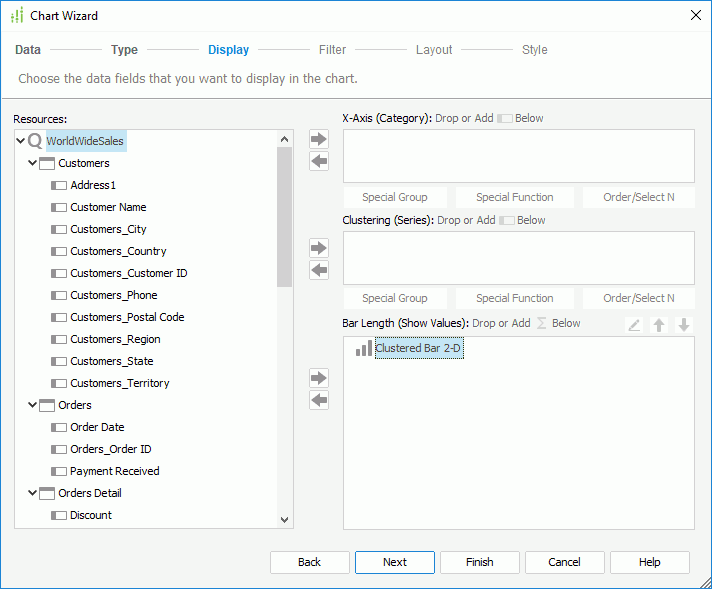Open Help for the Chart Wizard
This screenshot has height=589, width=712.
coord(649,562)
